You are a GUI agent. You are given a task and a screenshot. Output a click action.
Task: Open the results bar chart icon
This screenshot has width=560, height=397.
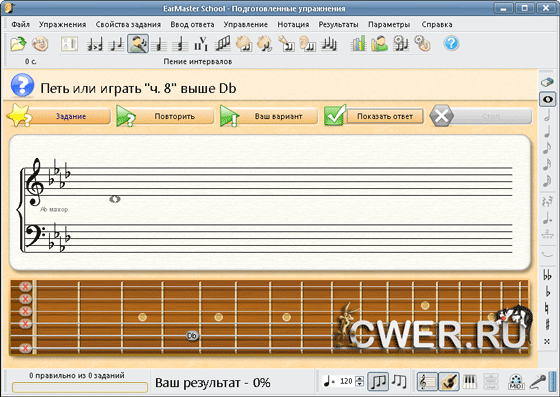358,44
